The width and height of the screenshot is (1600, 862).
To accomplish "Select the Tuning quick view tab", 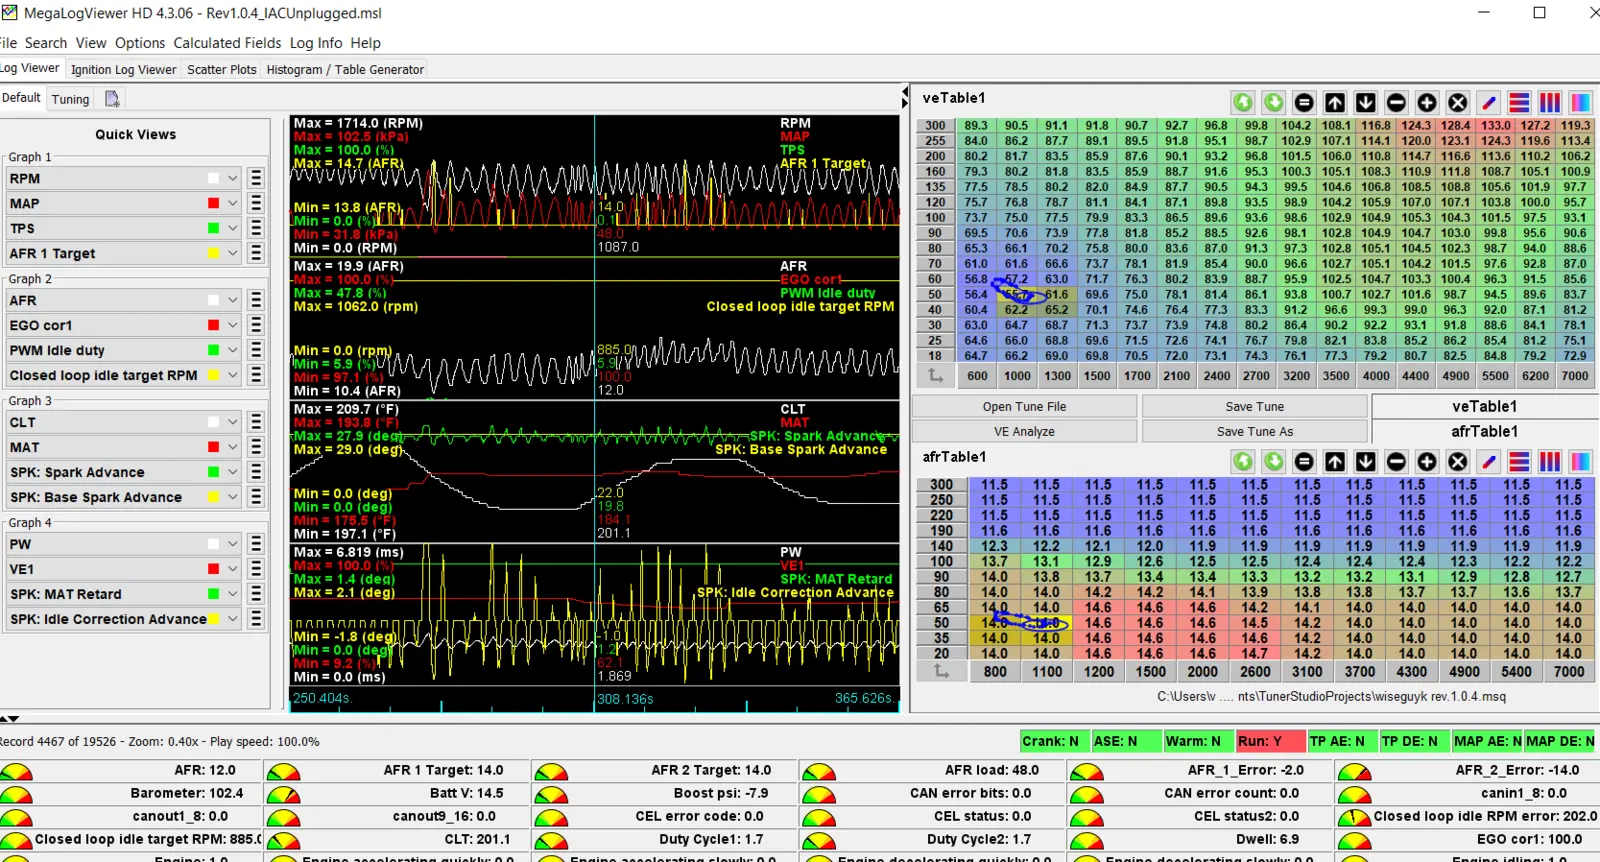I will point(71,99).
